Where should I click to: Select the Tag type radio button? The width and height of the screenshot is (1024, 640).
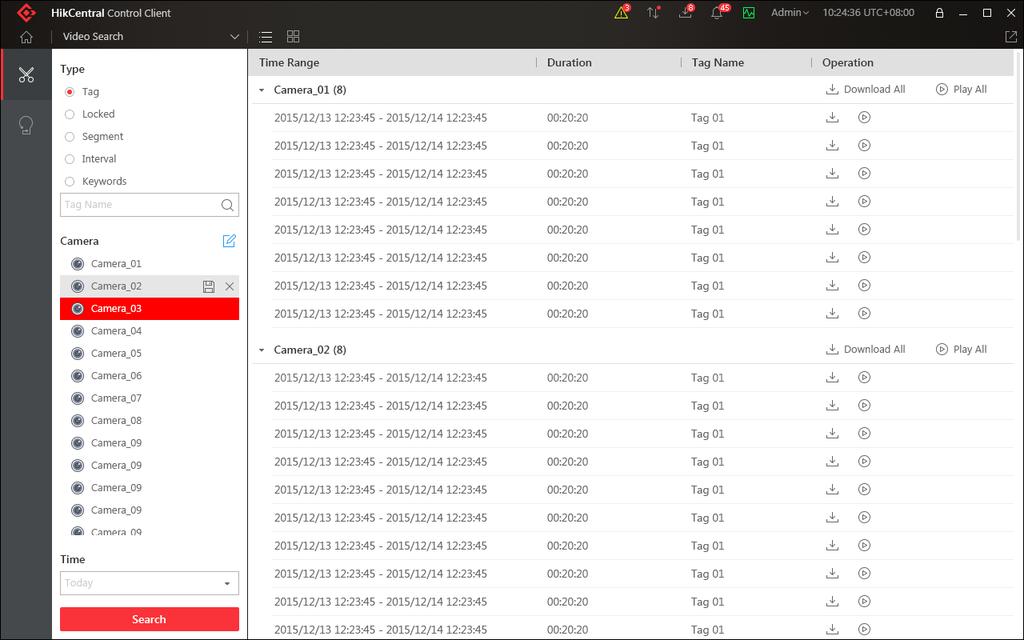pyautogui.click(x=70, y=92)
